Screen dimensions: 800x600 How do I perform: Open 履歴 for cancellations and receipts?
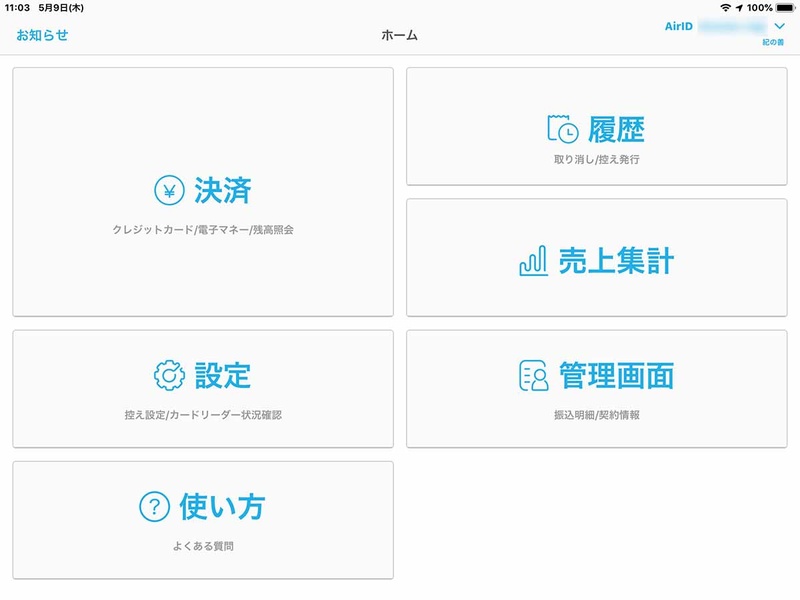[598, 125]
